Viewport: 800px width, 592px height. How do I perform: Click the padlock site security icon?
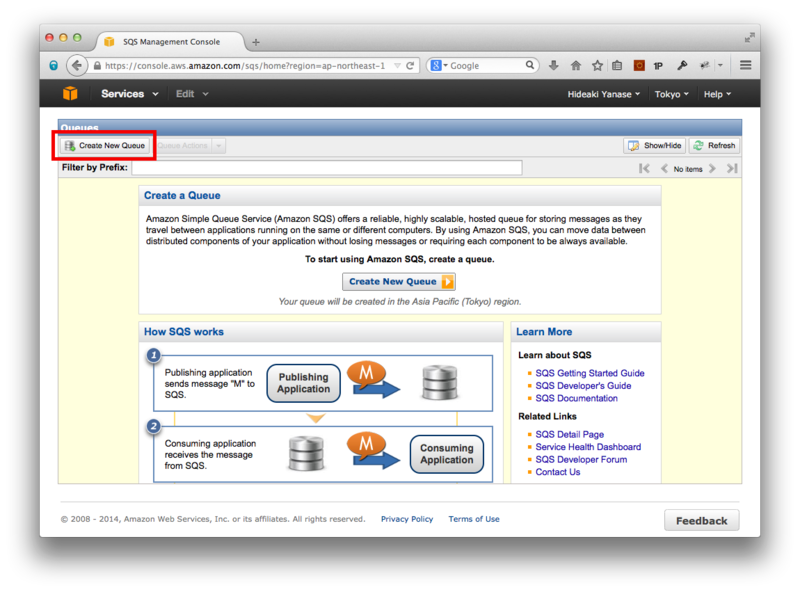[97, 66]
